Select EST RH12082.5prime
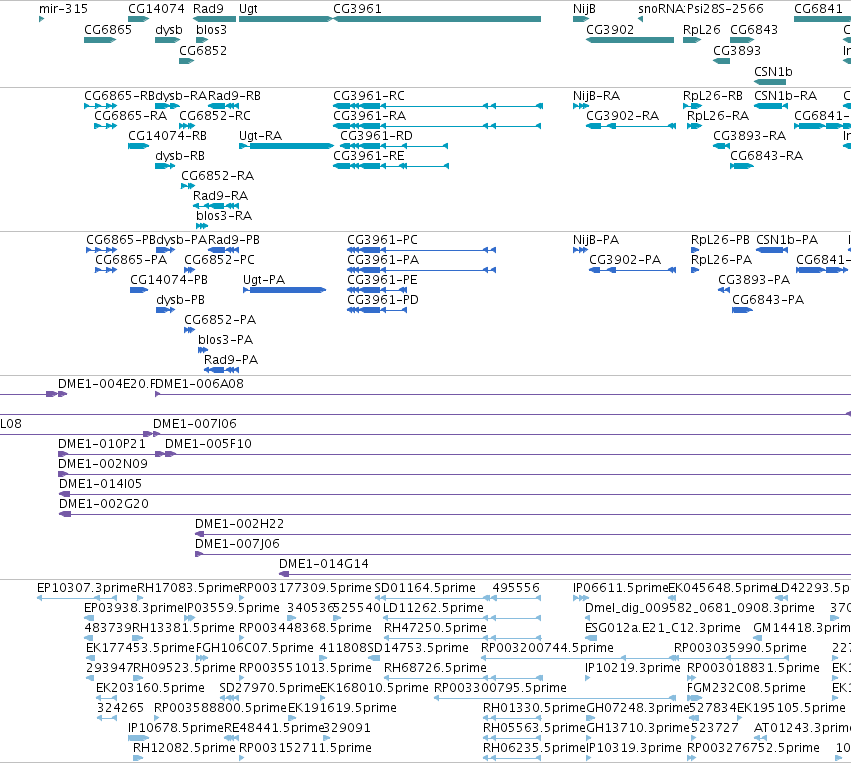Viewport: 851px width, 763px height. 138,758
